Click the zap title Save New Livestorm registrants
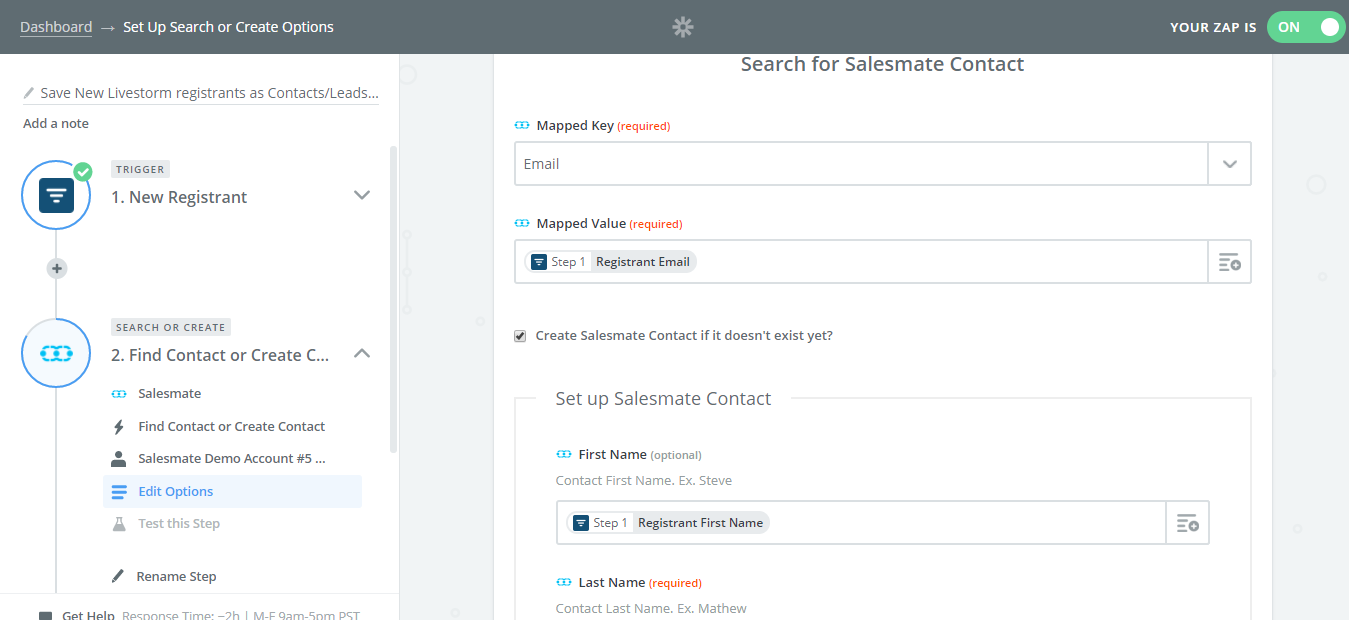The image size is (1349, 620). pos(209,93)
